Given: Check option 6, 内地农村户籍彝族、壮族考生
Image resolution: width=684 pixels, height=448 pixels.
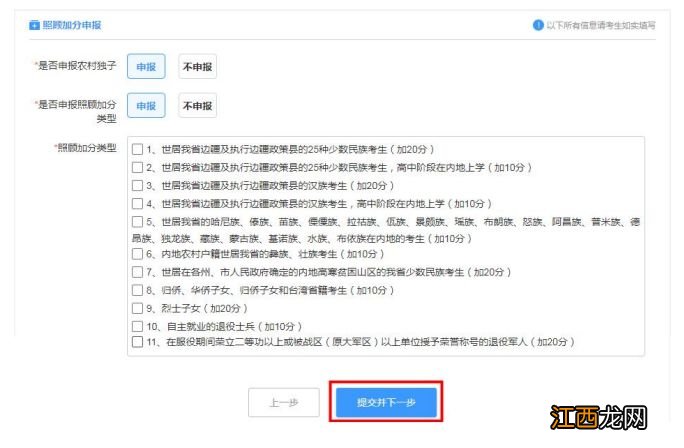Looking at the screenshot, I should click(x=137, y=254).
